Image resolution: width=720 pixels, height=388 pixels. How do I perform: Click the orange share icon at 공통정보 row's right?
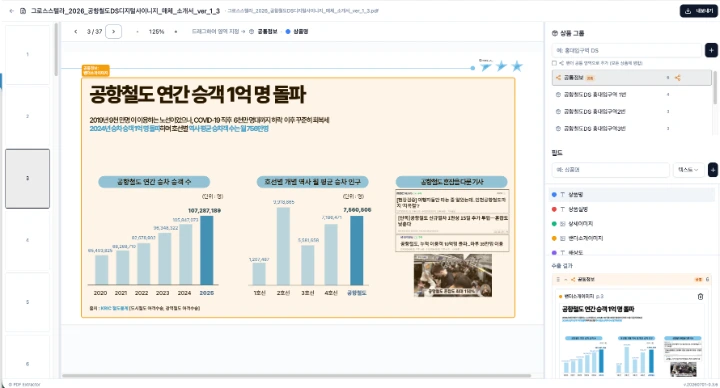[678, 78]
